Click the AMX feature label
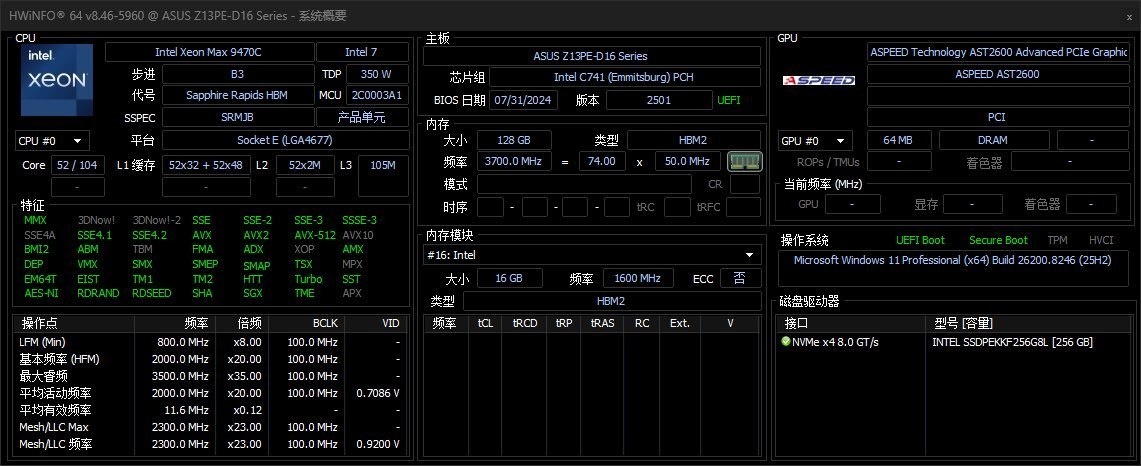The height and width of the screenshot is (466, 1141). [353, 249]
